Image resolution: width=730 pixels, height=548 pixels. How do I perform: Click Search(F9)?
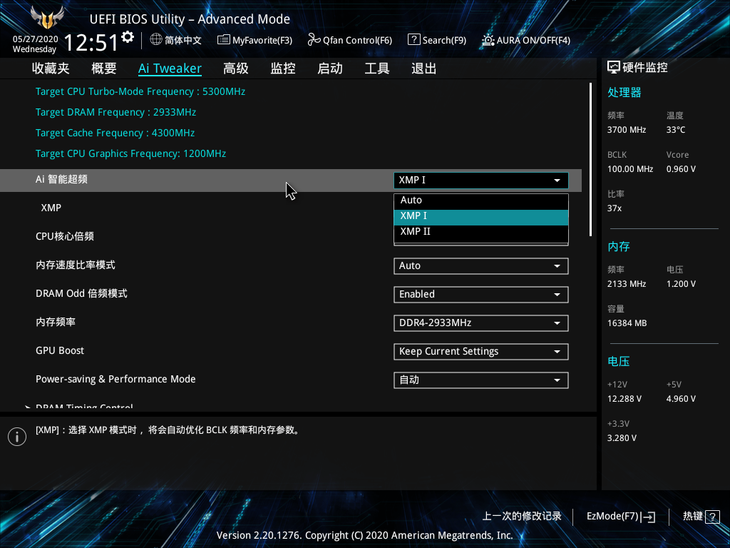(437, 40)
